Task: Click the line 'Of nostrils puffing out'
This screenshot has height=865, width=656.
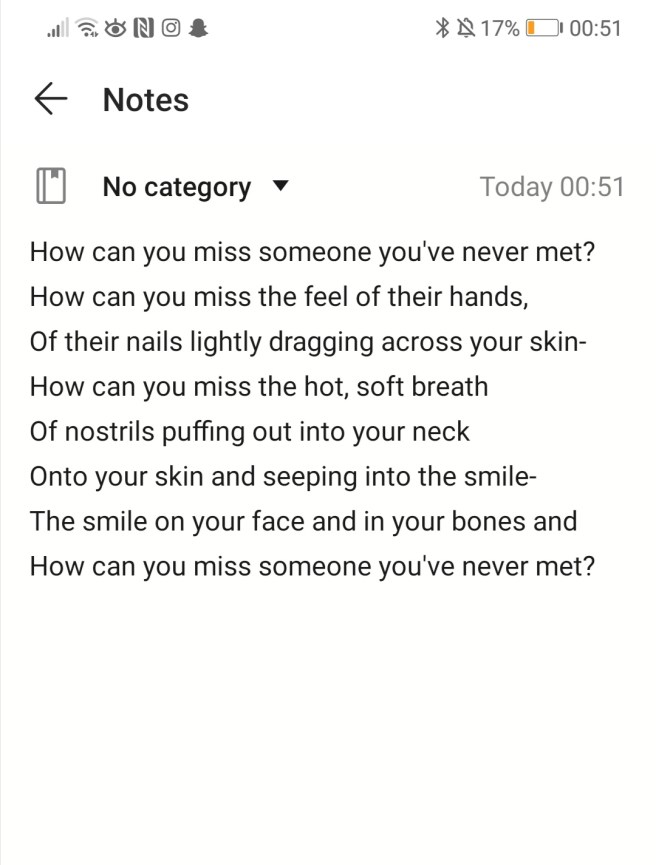Action: 249,431
